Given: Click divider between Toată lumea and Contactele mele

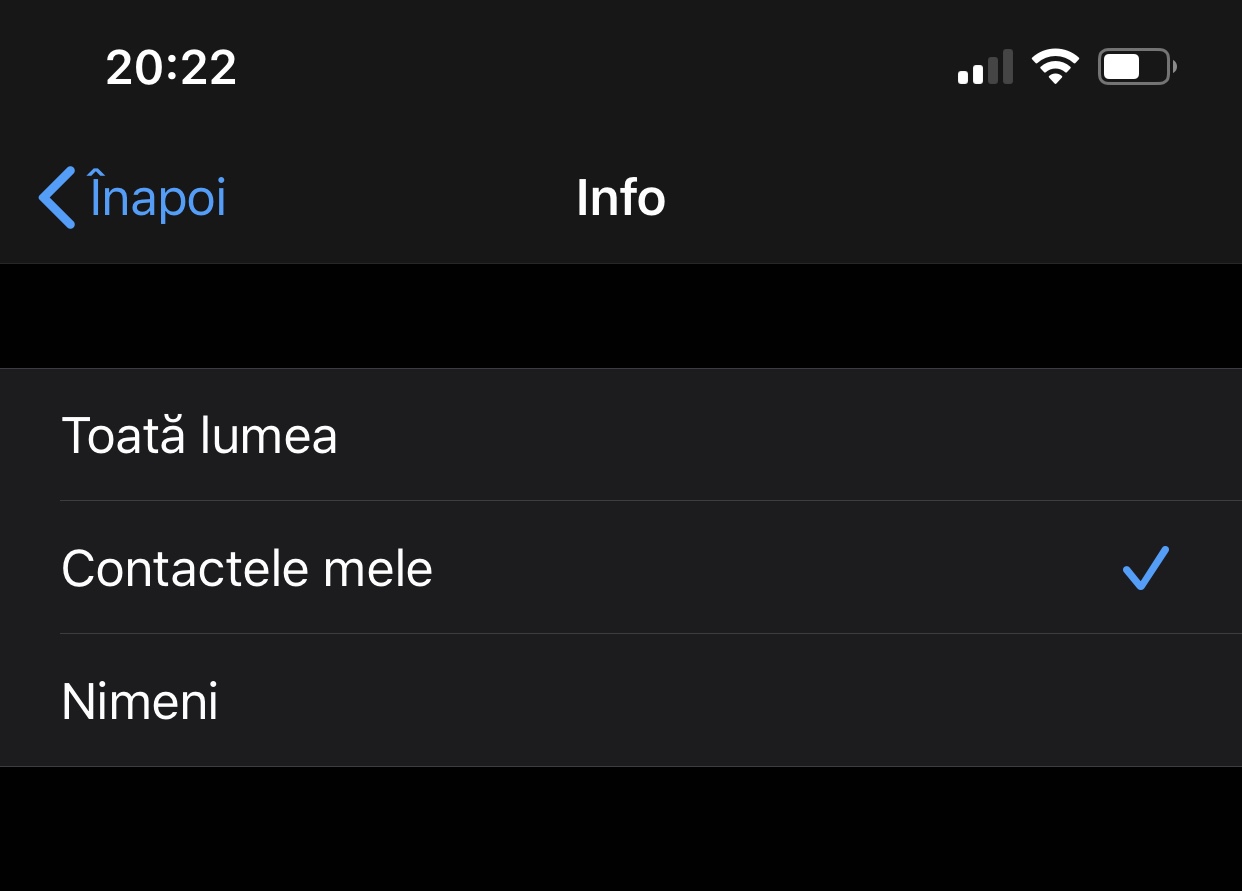Looking at the screenshot, I should pyautogui.click(x=650, y=501).
